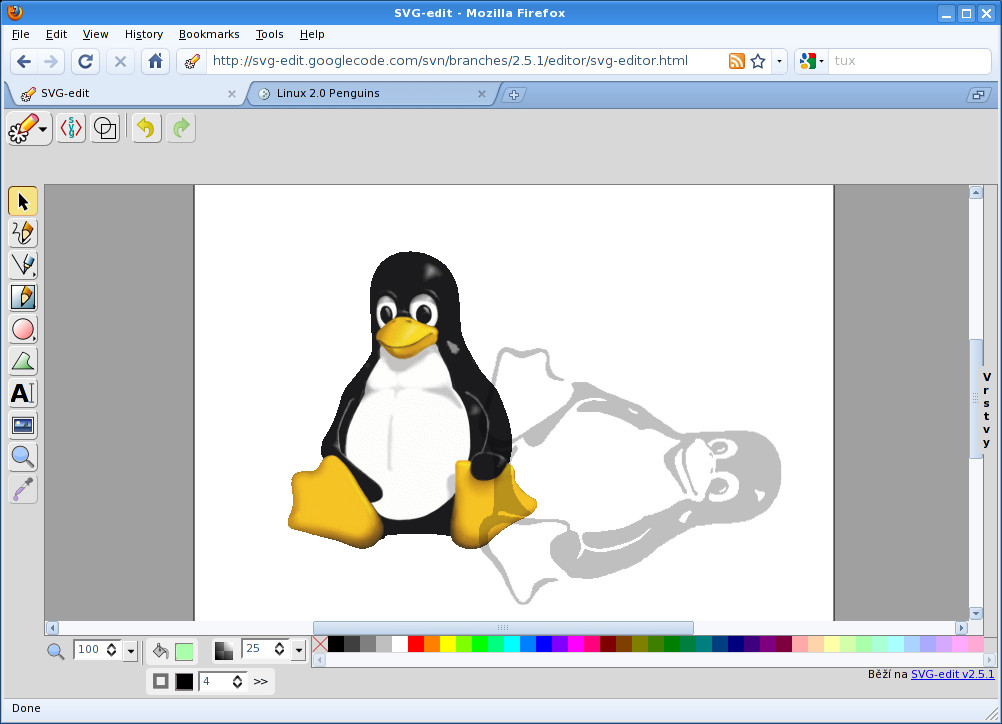Pick the Zoom tool in left toolbar
This screenshot has width=1002, height=724.
[x=23, y=457]
